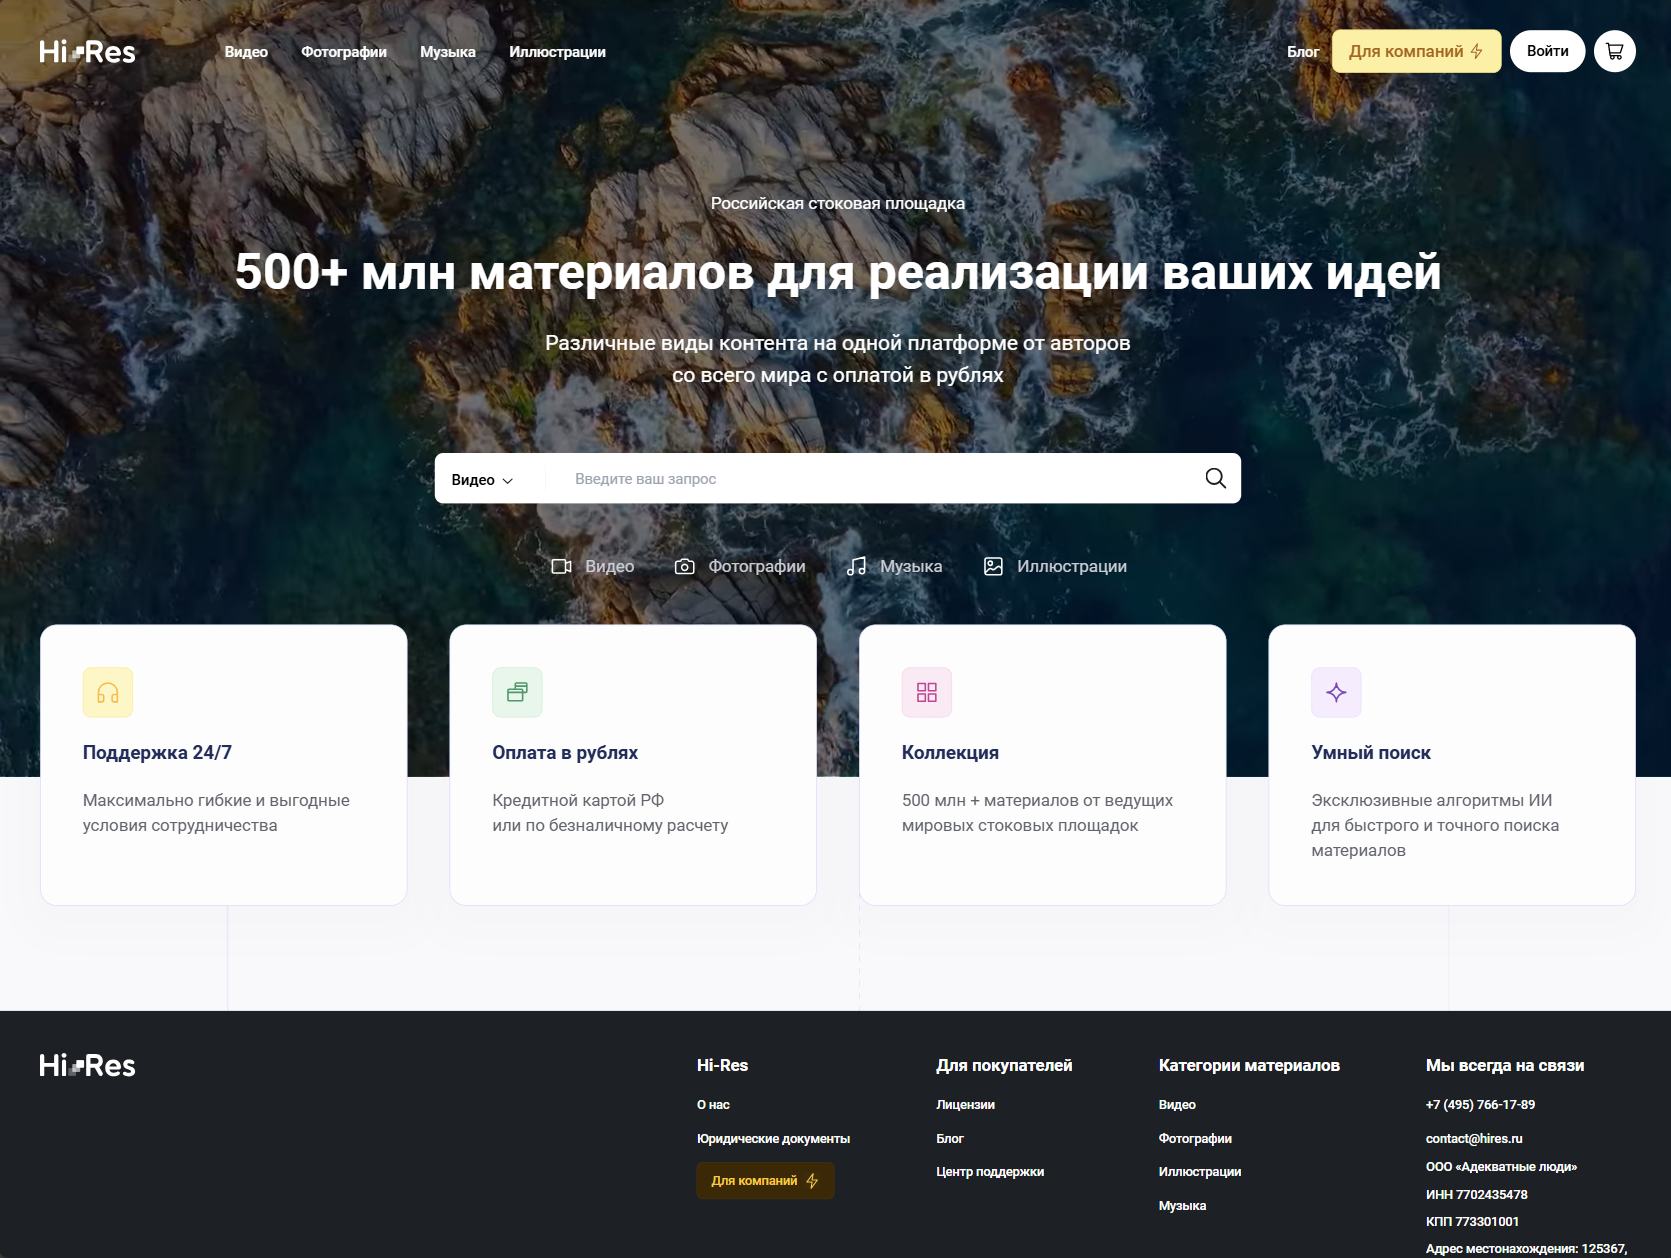Click the headphones icon on Поддержка 24/7 card

[x=107, y=692]
